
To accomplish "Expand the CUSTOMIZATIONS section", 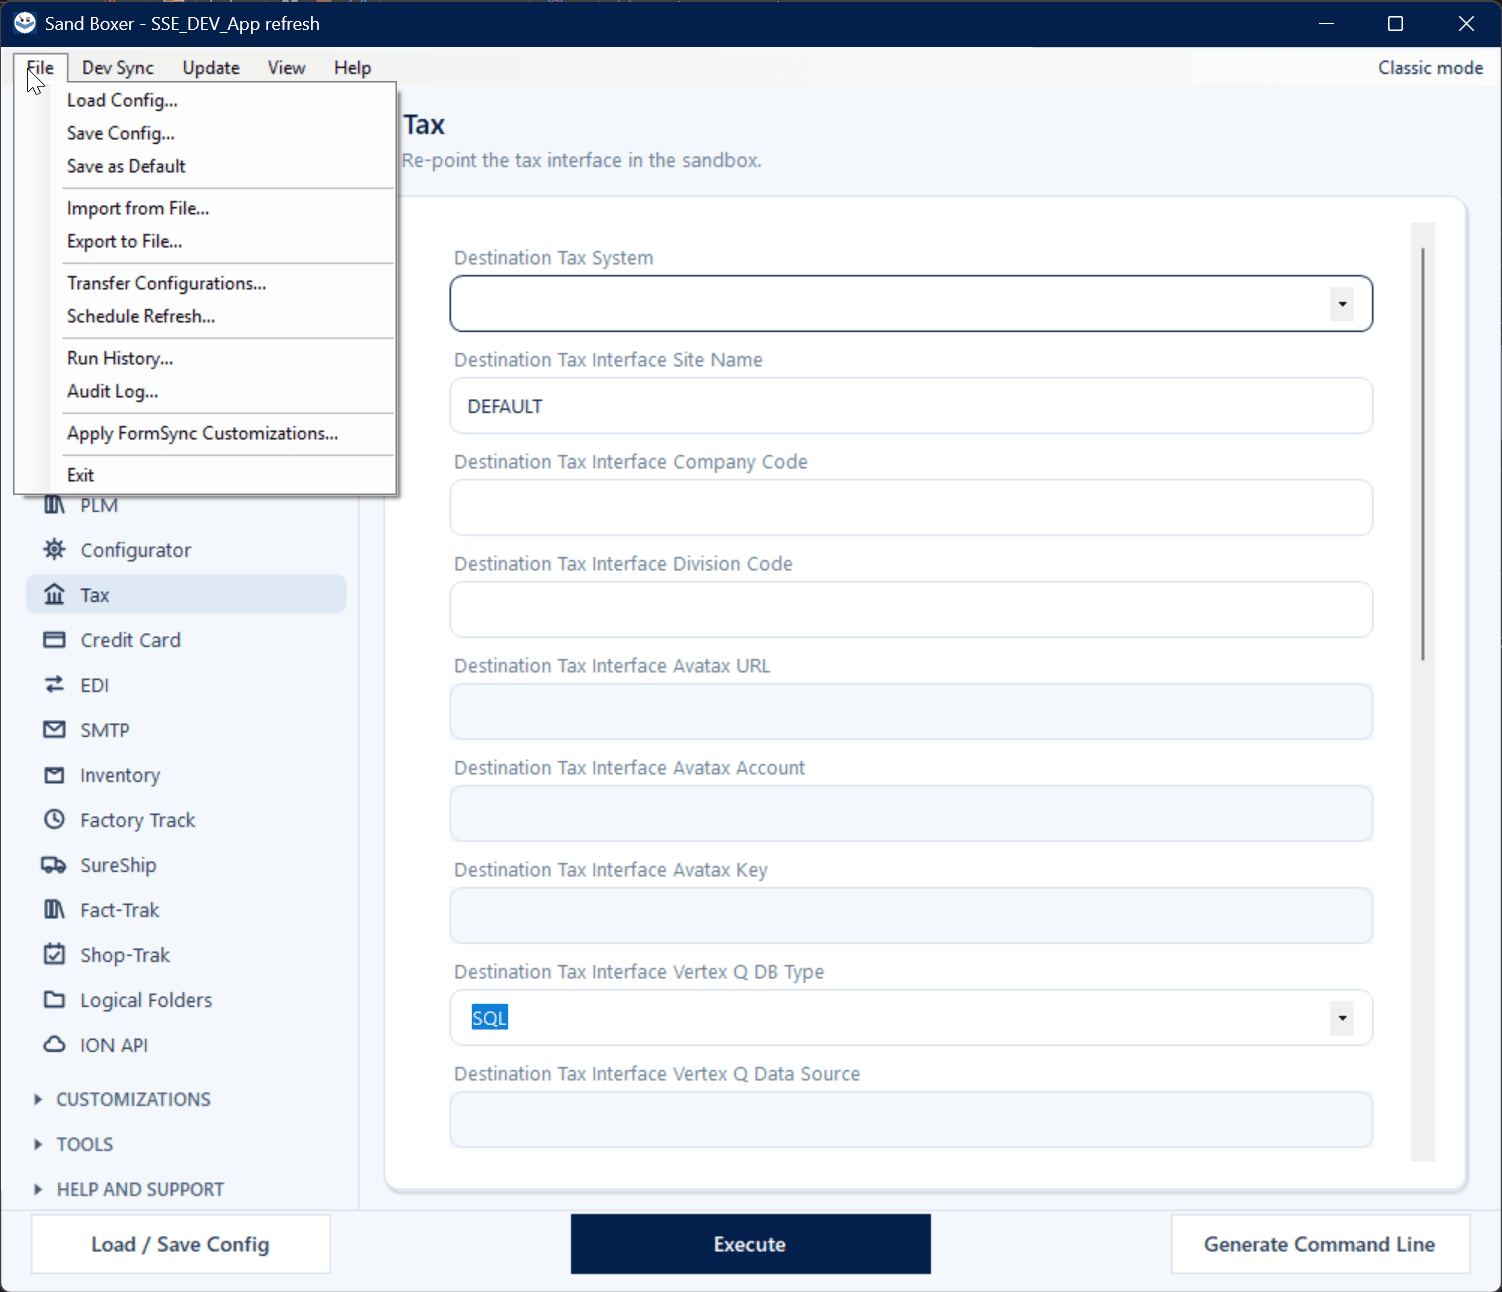I will coord(38,1099).
